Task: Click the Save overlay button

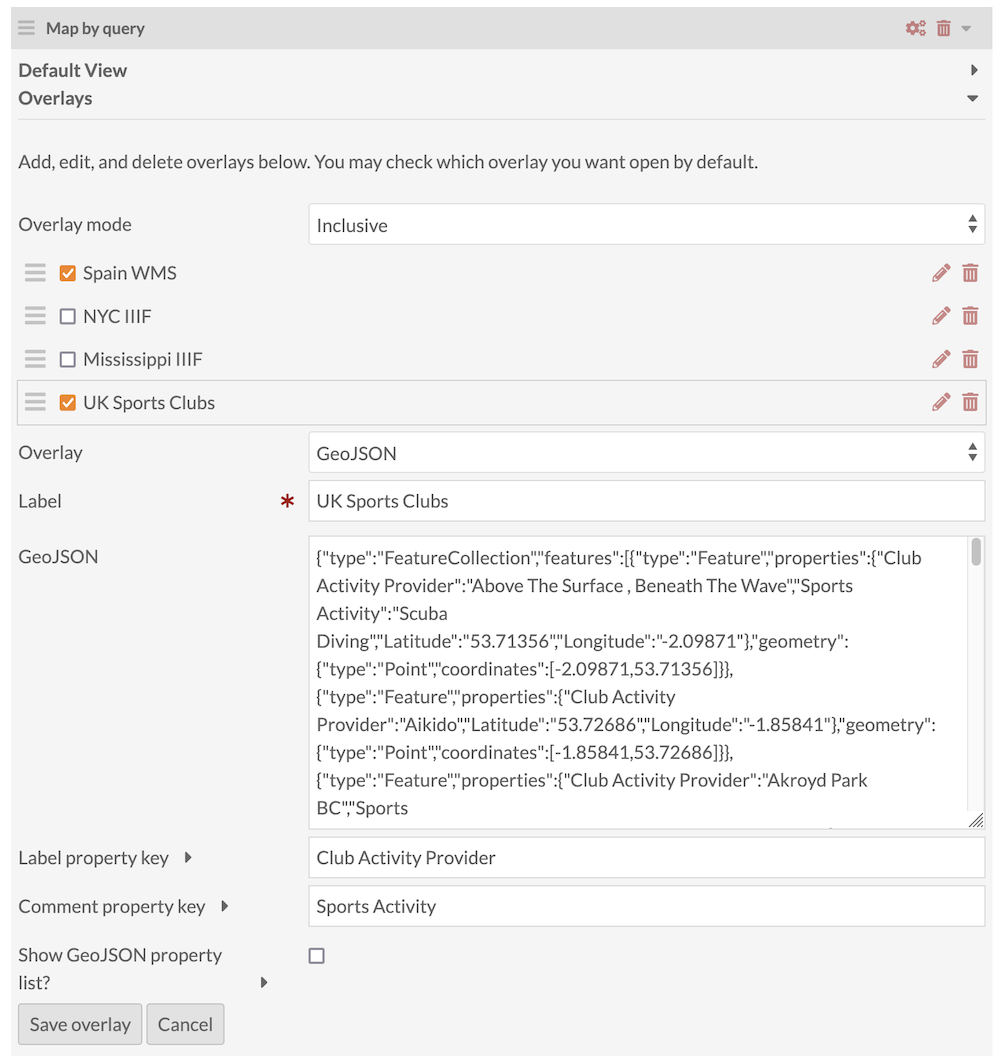Action: [80, 1024]
